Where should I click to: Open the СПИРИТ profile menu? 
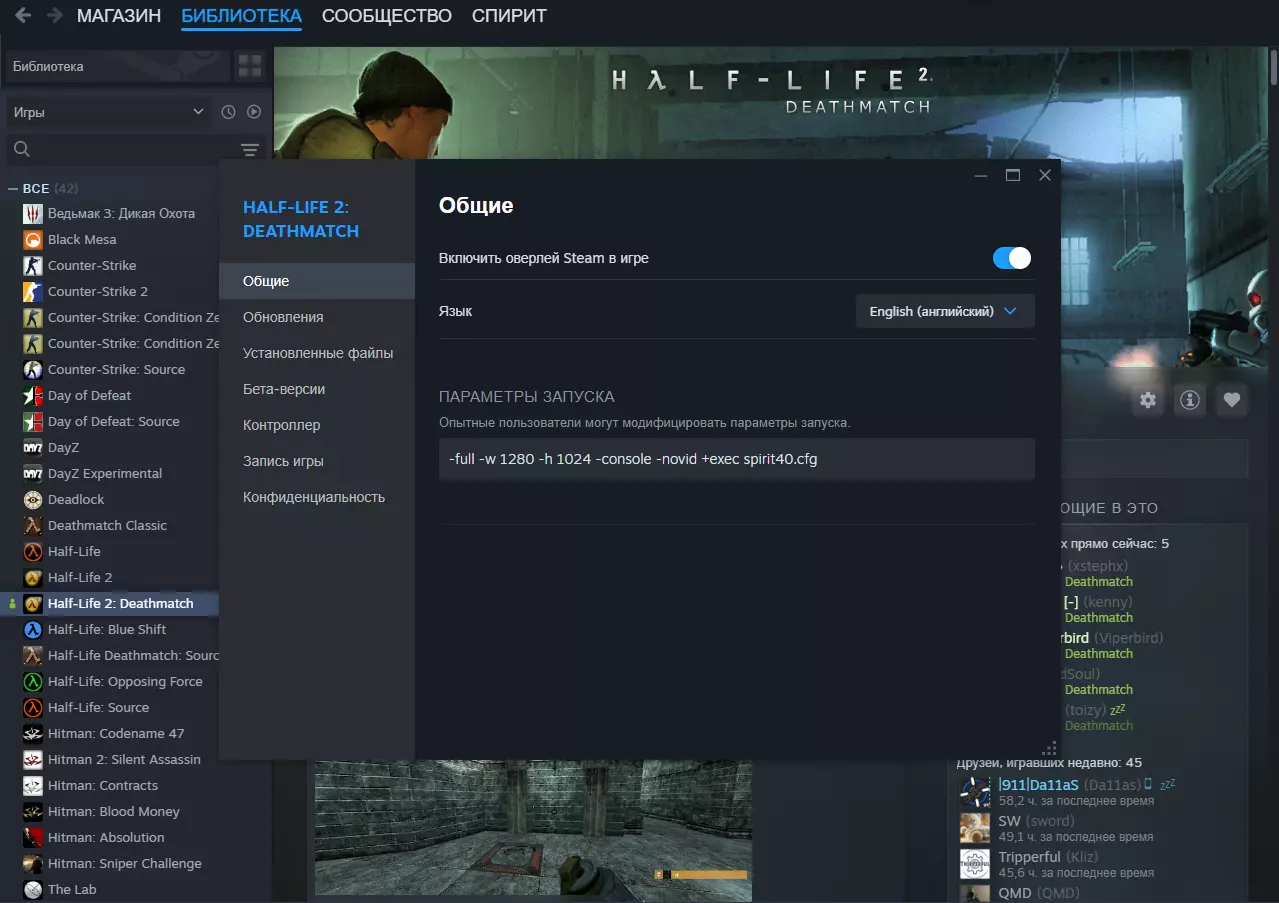point(509,16)
